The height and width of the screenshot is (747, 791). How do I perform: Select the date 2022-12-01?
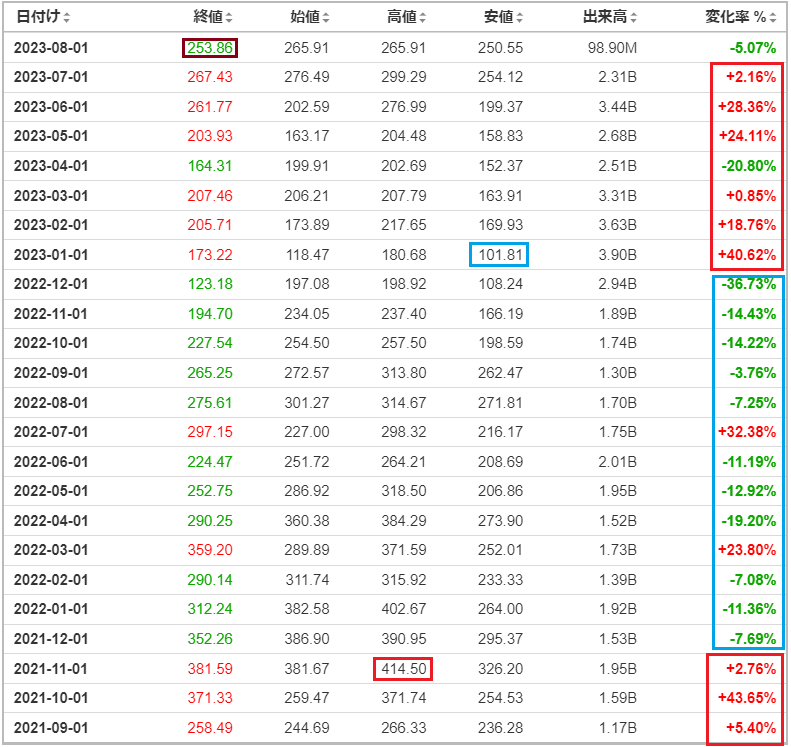pos(51,284)
